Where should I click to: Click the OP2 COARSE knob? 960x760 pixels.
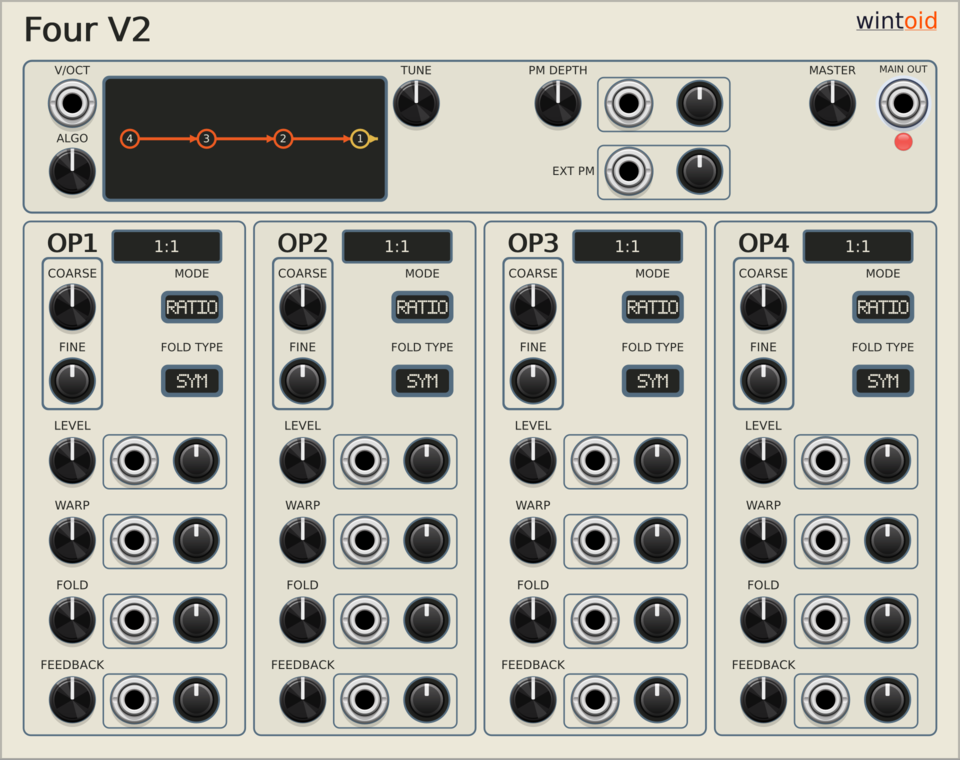click(x=302, y=307)
